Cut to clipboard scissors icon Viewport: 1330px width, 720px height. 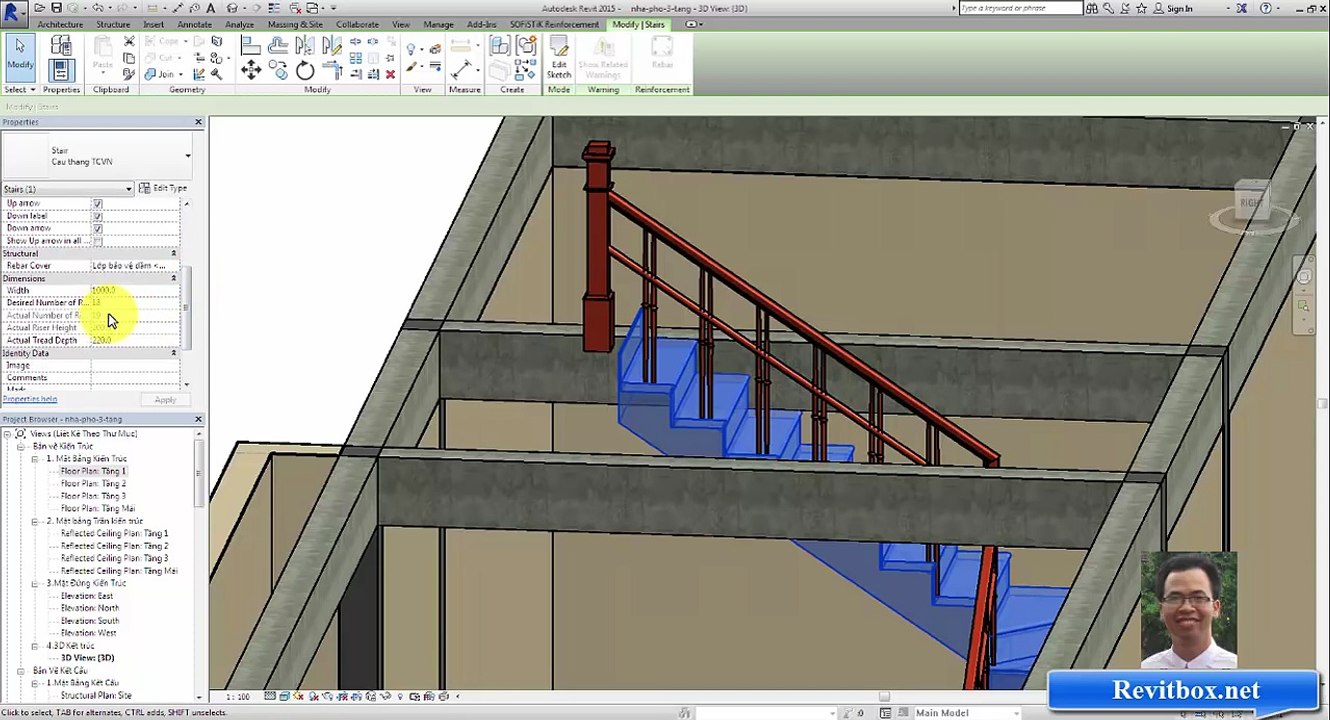(128, 42)
